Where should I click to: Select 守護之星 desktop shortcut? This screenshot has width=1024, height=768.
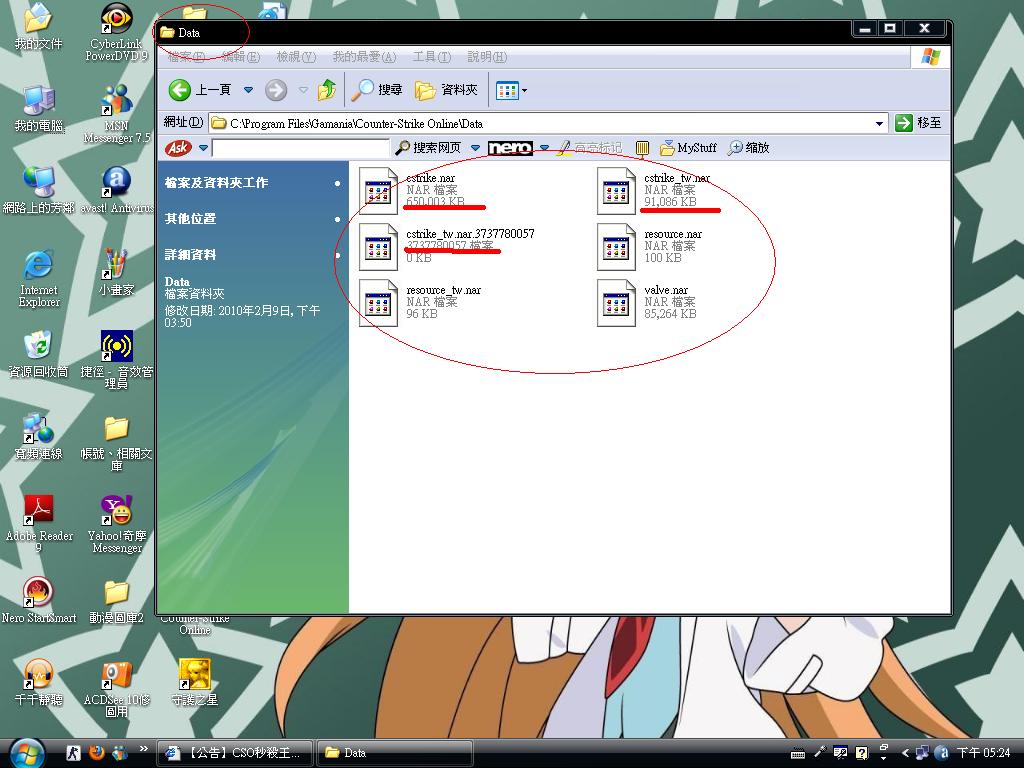pos(195,682)
